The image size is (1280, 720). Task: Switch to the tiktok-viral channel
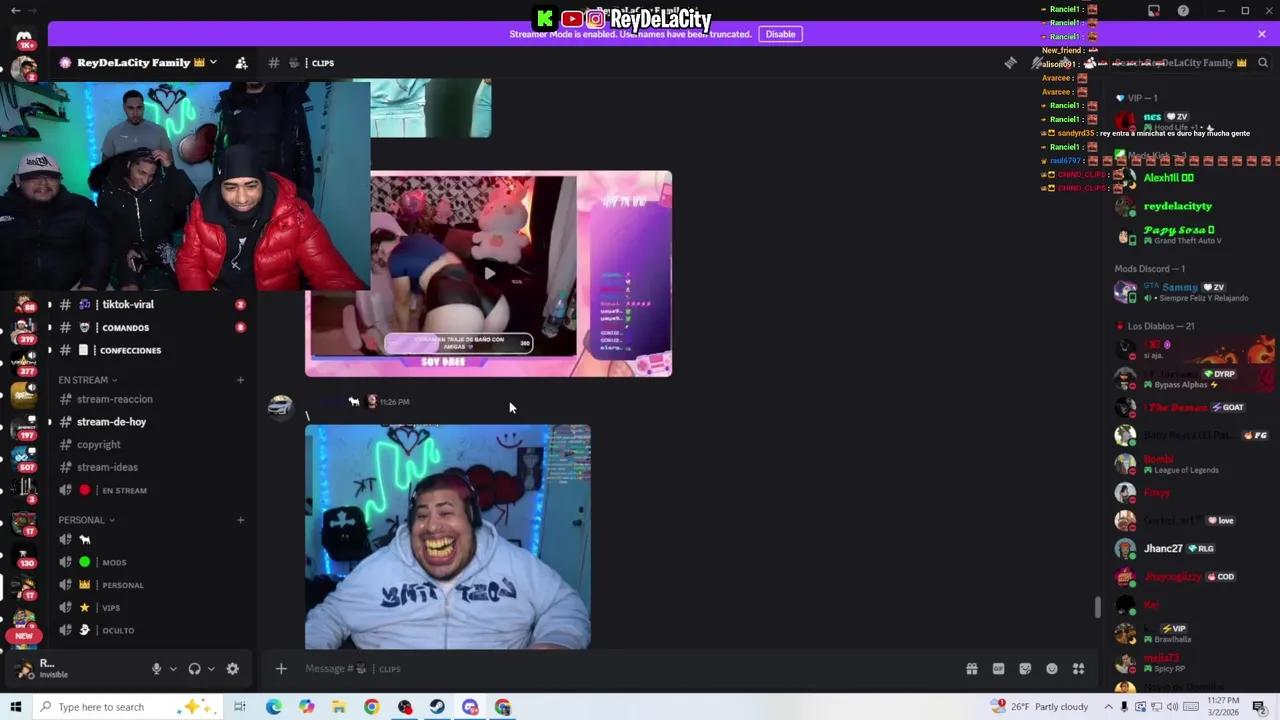pyautogui.click(x=128, y=304)
